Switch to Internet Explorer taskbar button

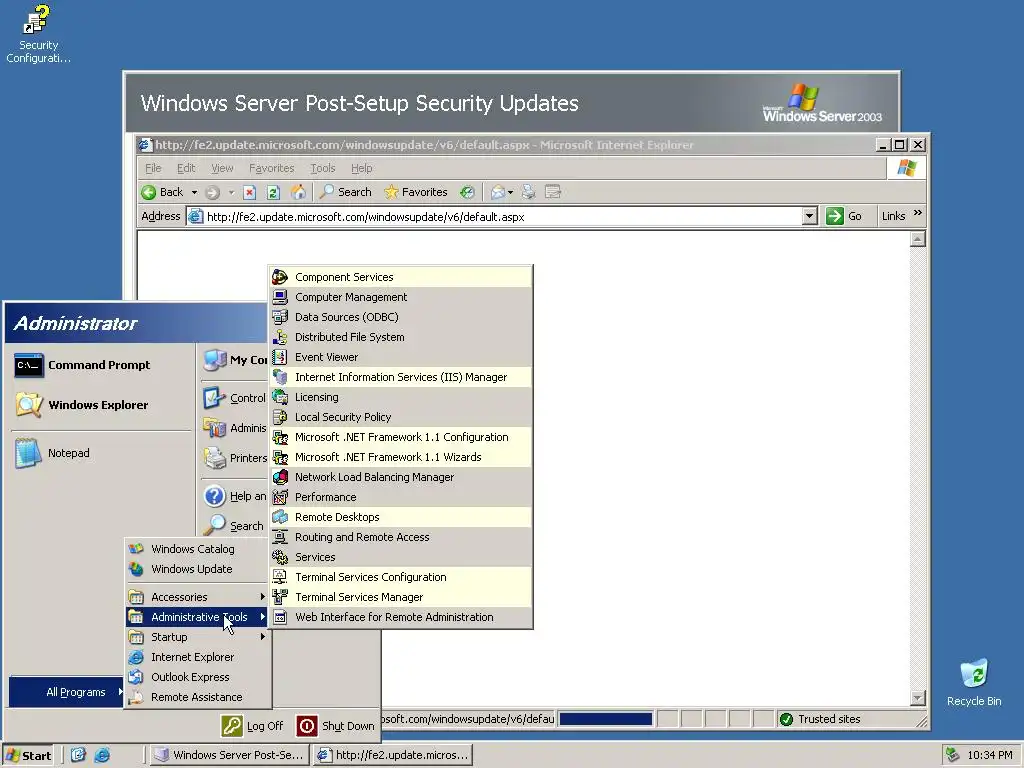(x=392, y=755)
